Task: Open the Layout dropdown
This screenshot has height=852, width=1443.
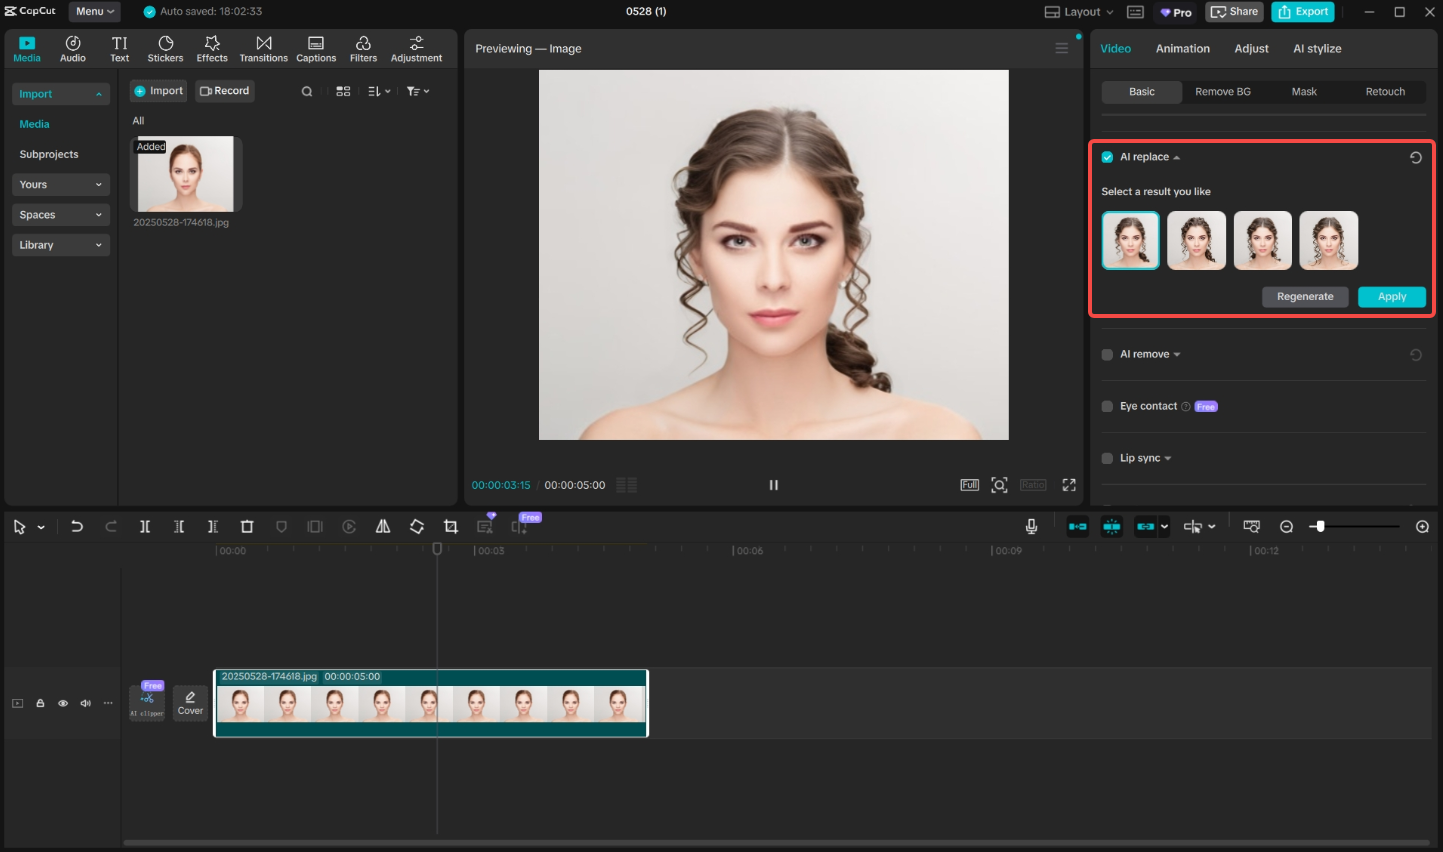Action: coord(1079,12)
